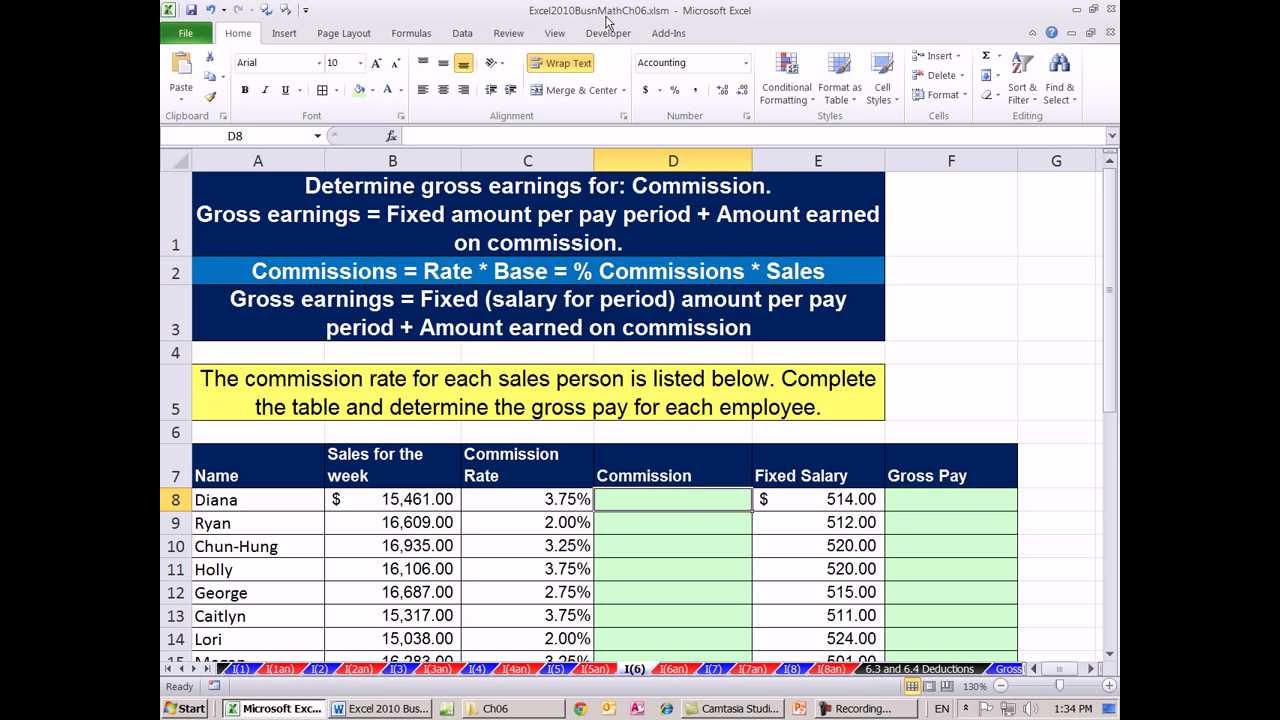
Task: Expand the Name Box dropdown
Action: [317, 136]
